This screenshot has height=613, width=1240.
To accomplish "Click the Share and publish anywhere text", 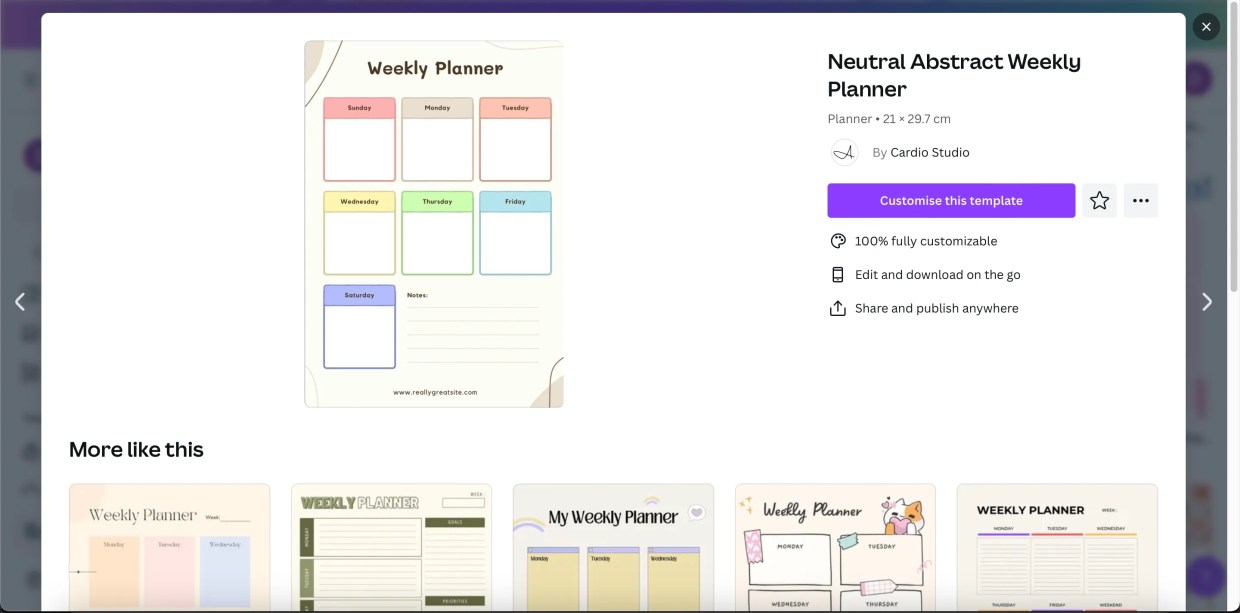I will [937, 308].
